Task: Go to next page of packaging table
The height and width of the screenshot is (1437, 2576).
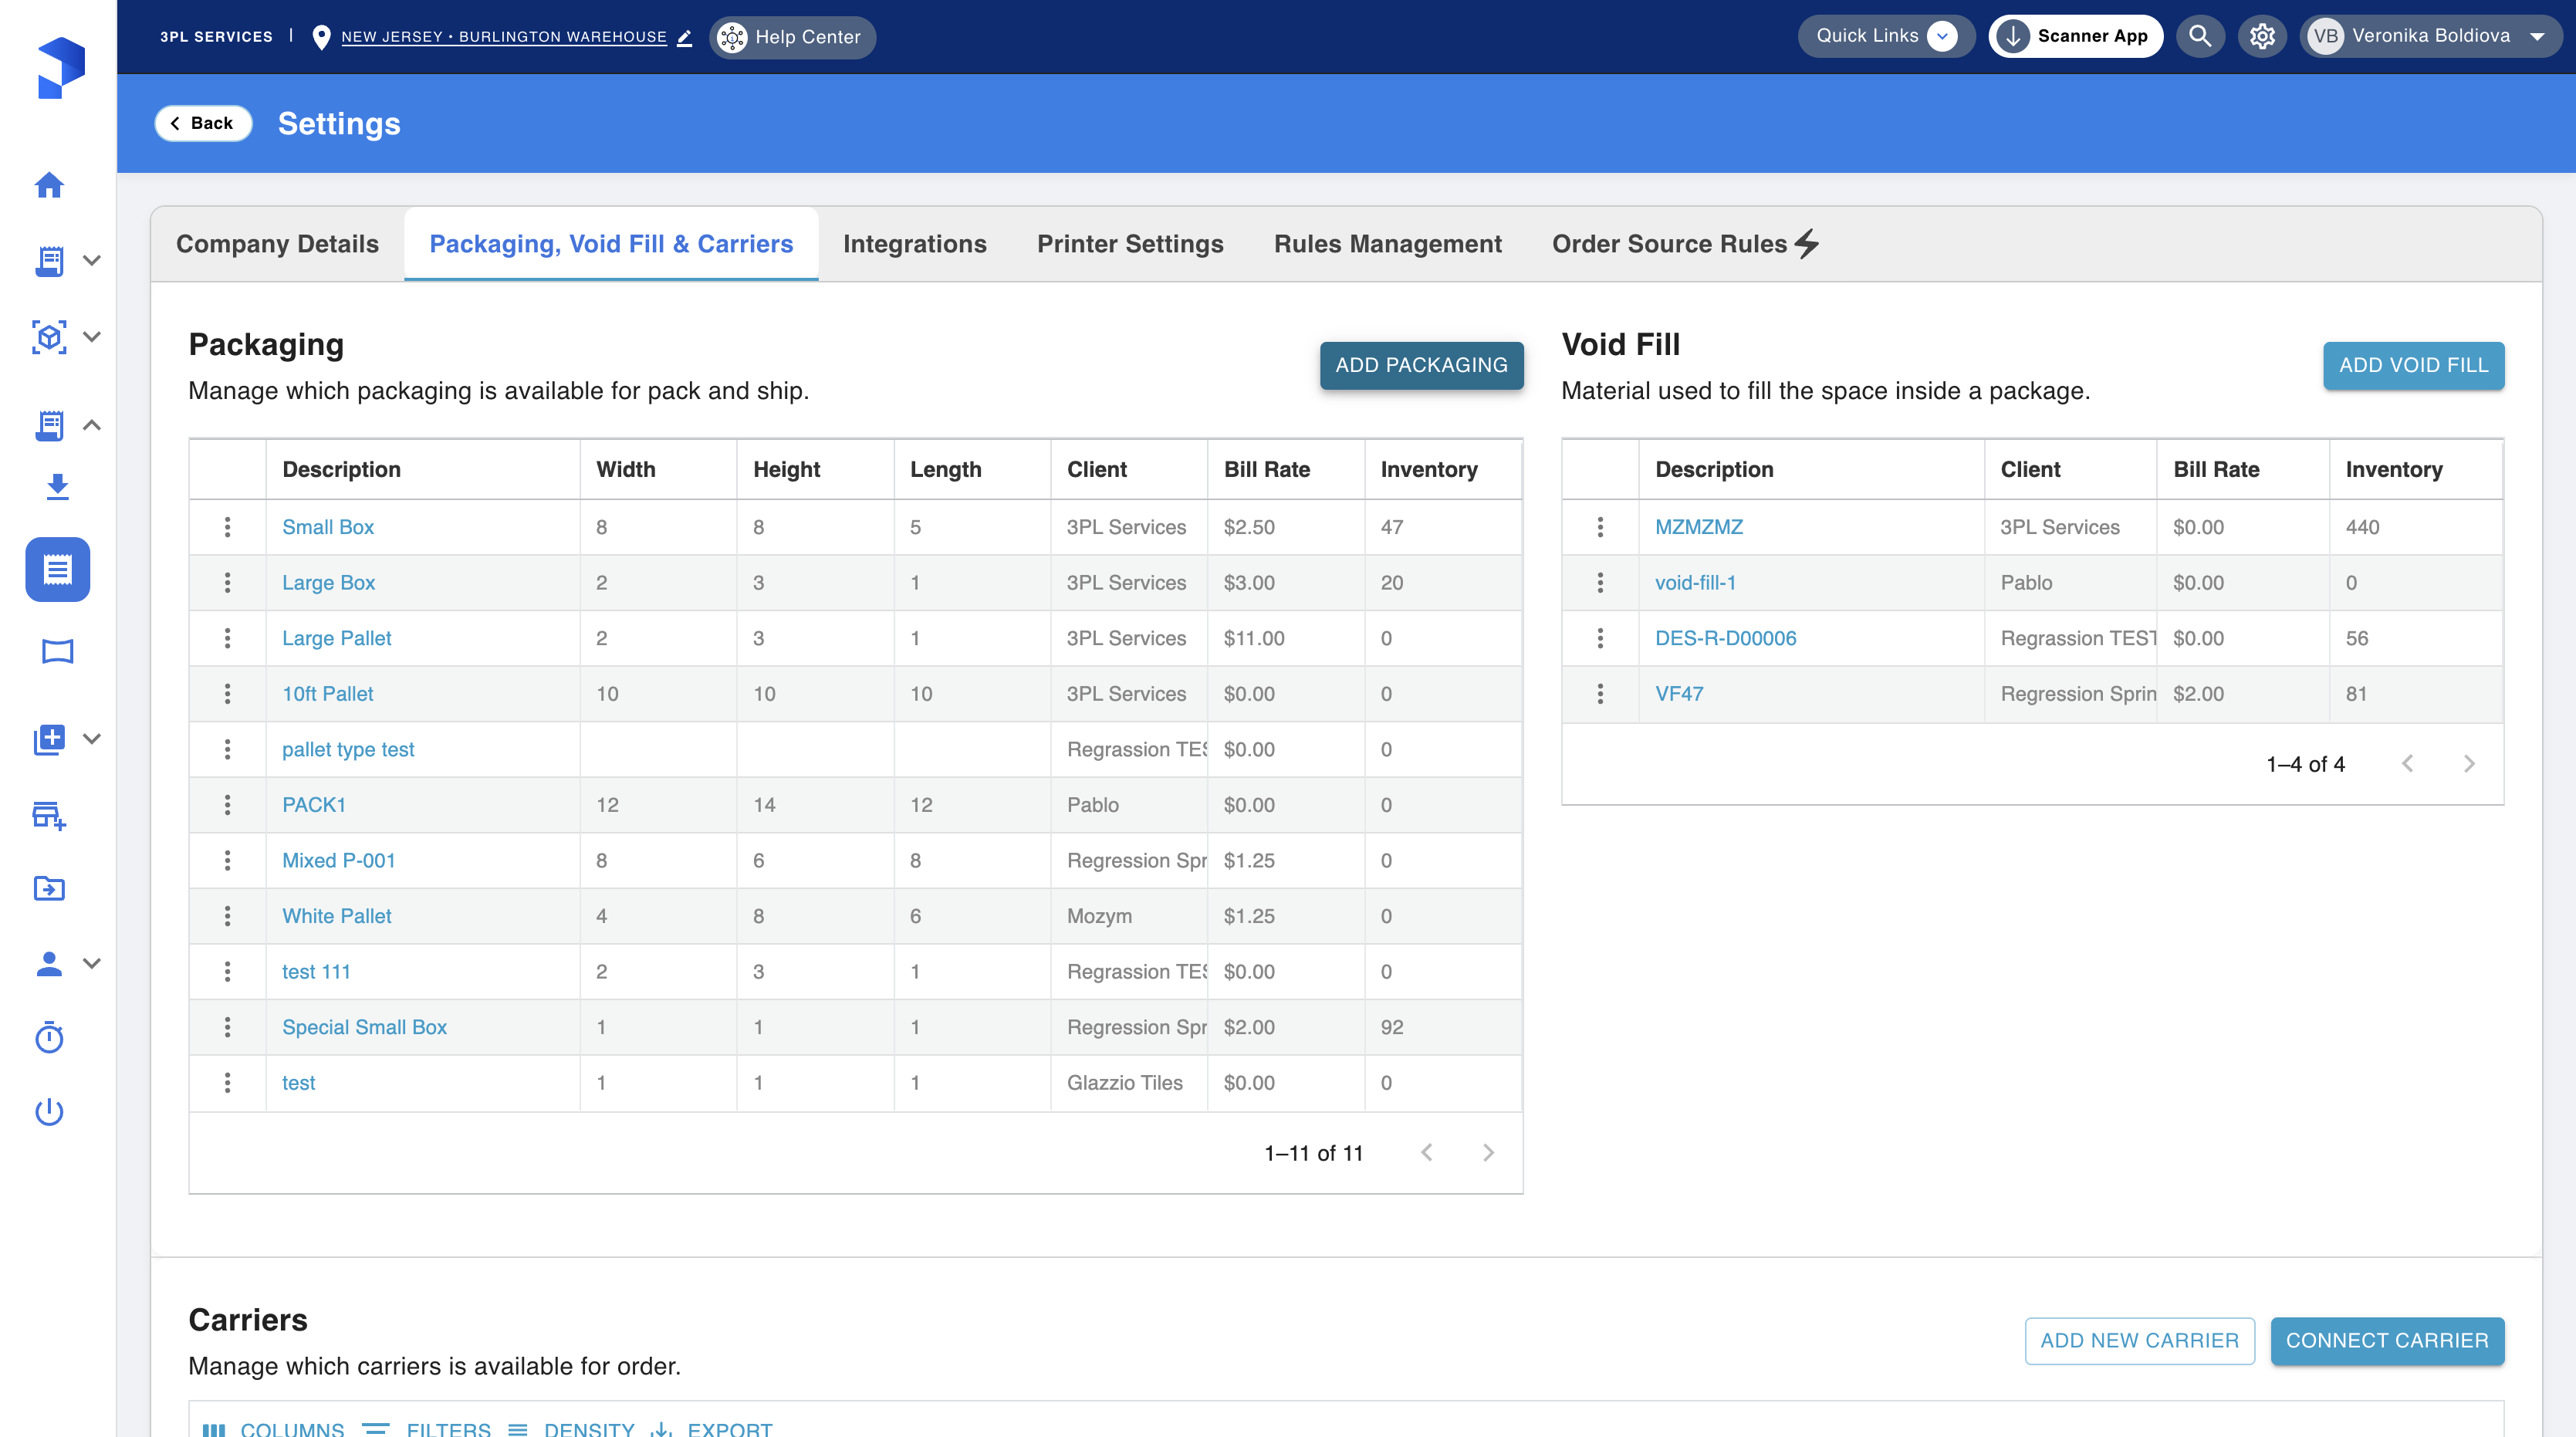Action: (x=1488, y=1153)
